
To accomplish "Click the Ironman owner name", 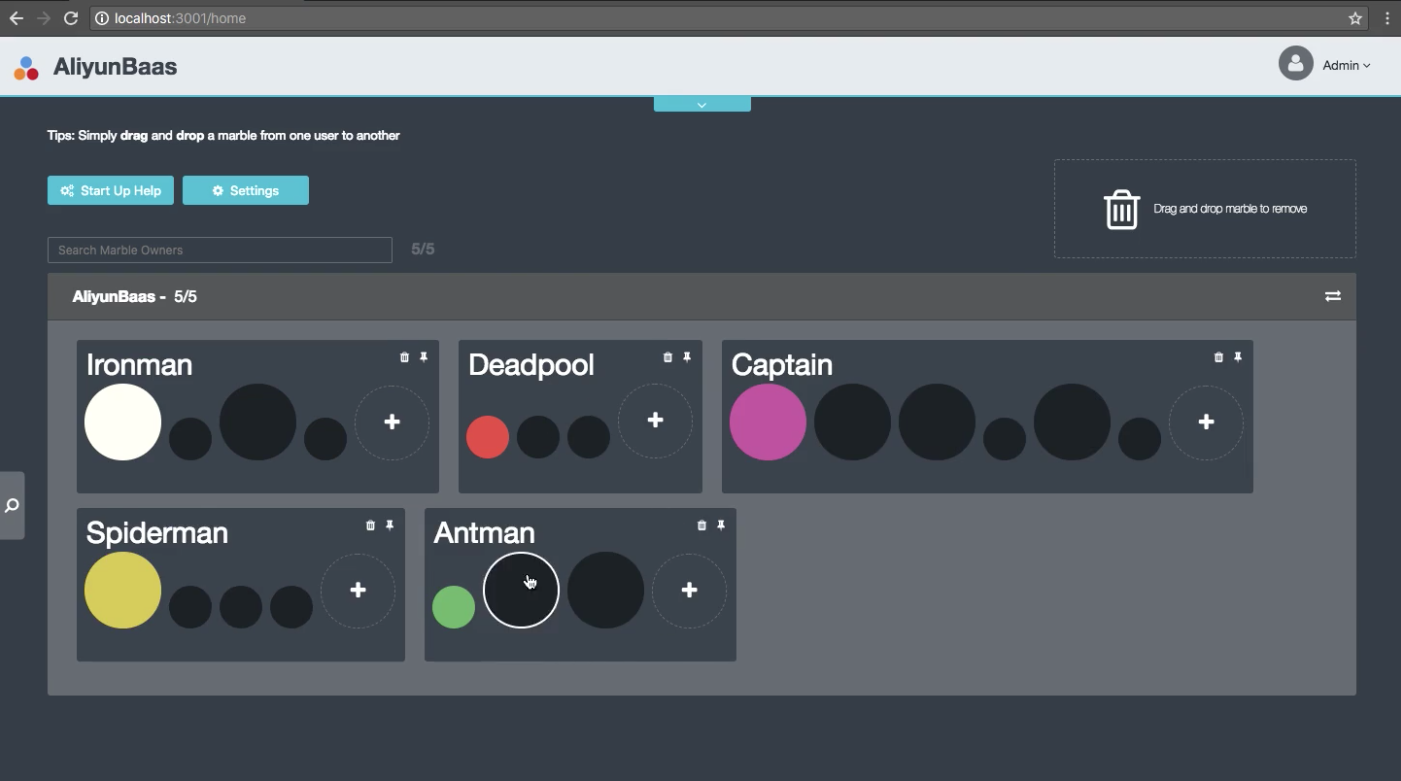I will 139,365.
